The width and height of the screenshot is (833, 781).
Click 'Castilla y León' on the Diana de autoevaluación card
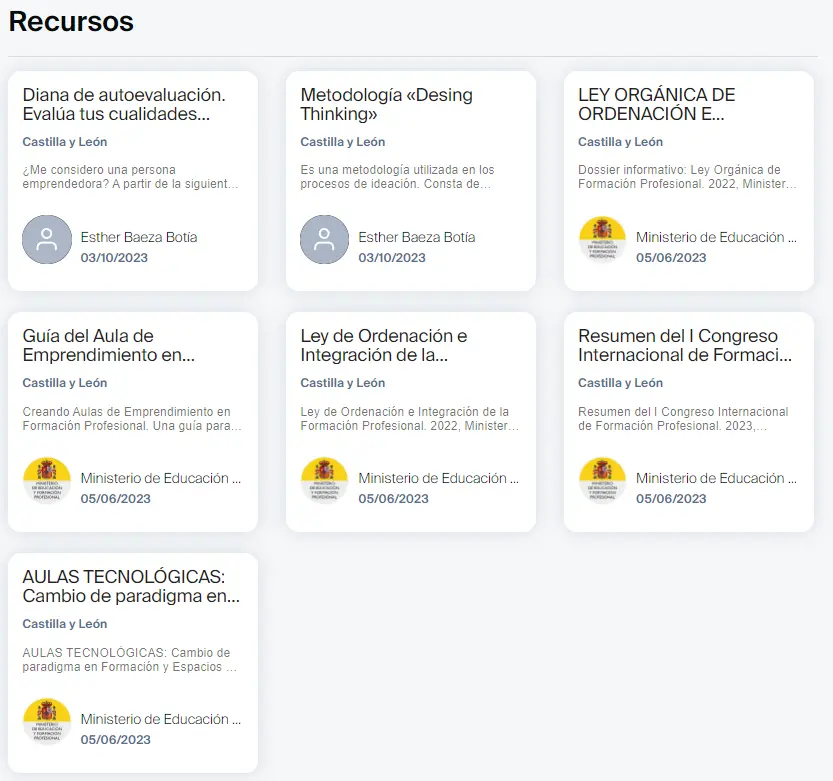click(65, 142)
